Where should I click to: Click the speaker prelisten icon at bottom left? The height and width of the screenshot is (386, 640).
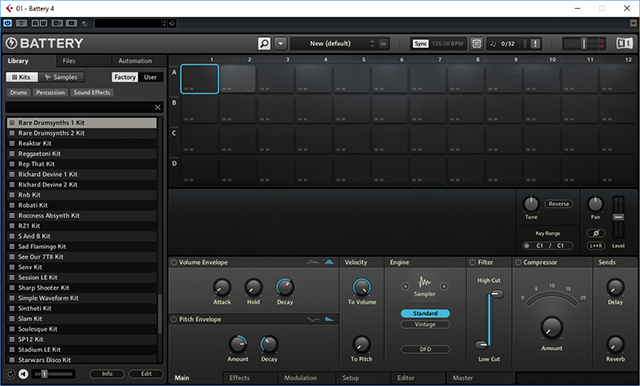tap(23, 374)
